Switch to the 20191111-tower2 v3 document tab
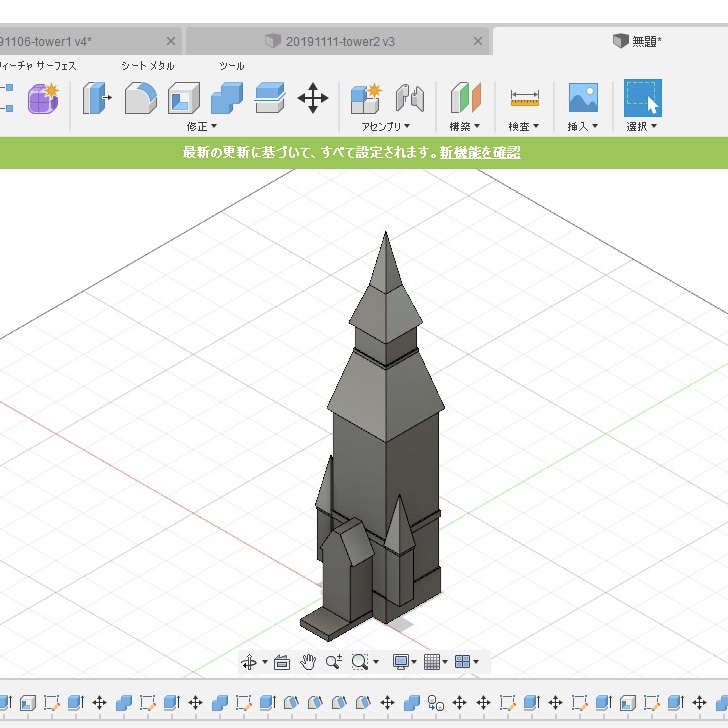This screenshot has width=728, height=728. click(337, 41)
